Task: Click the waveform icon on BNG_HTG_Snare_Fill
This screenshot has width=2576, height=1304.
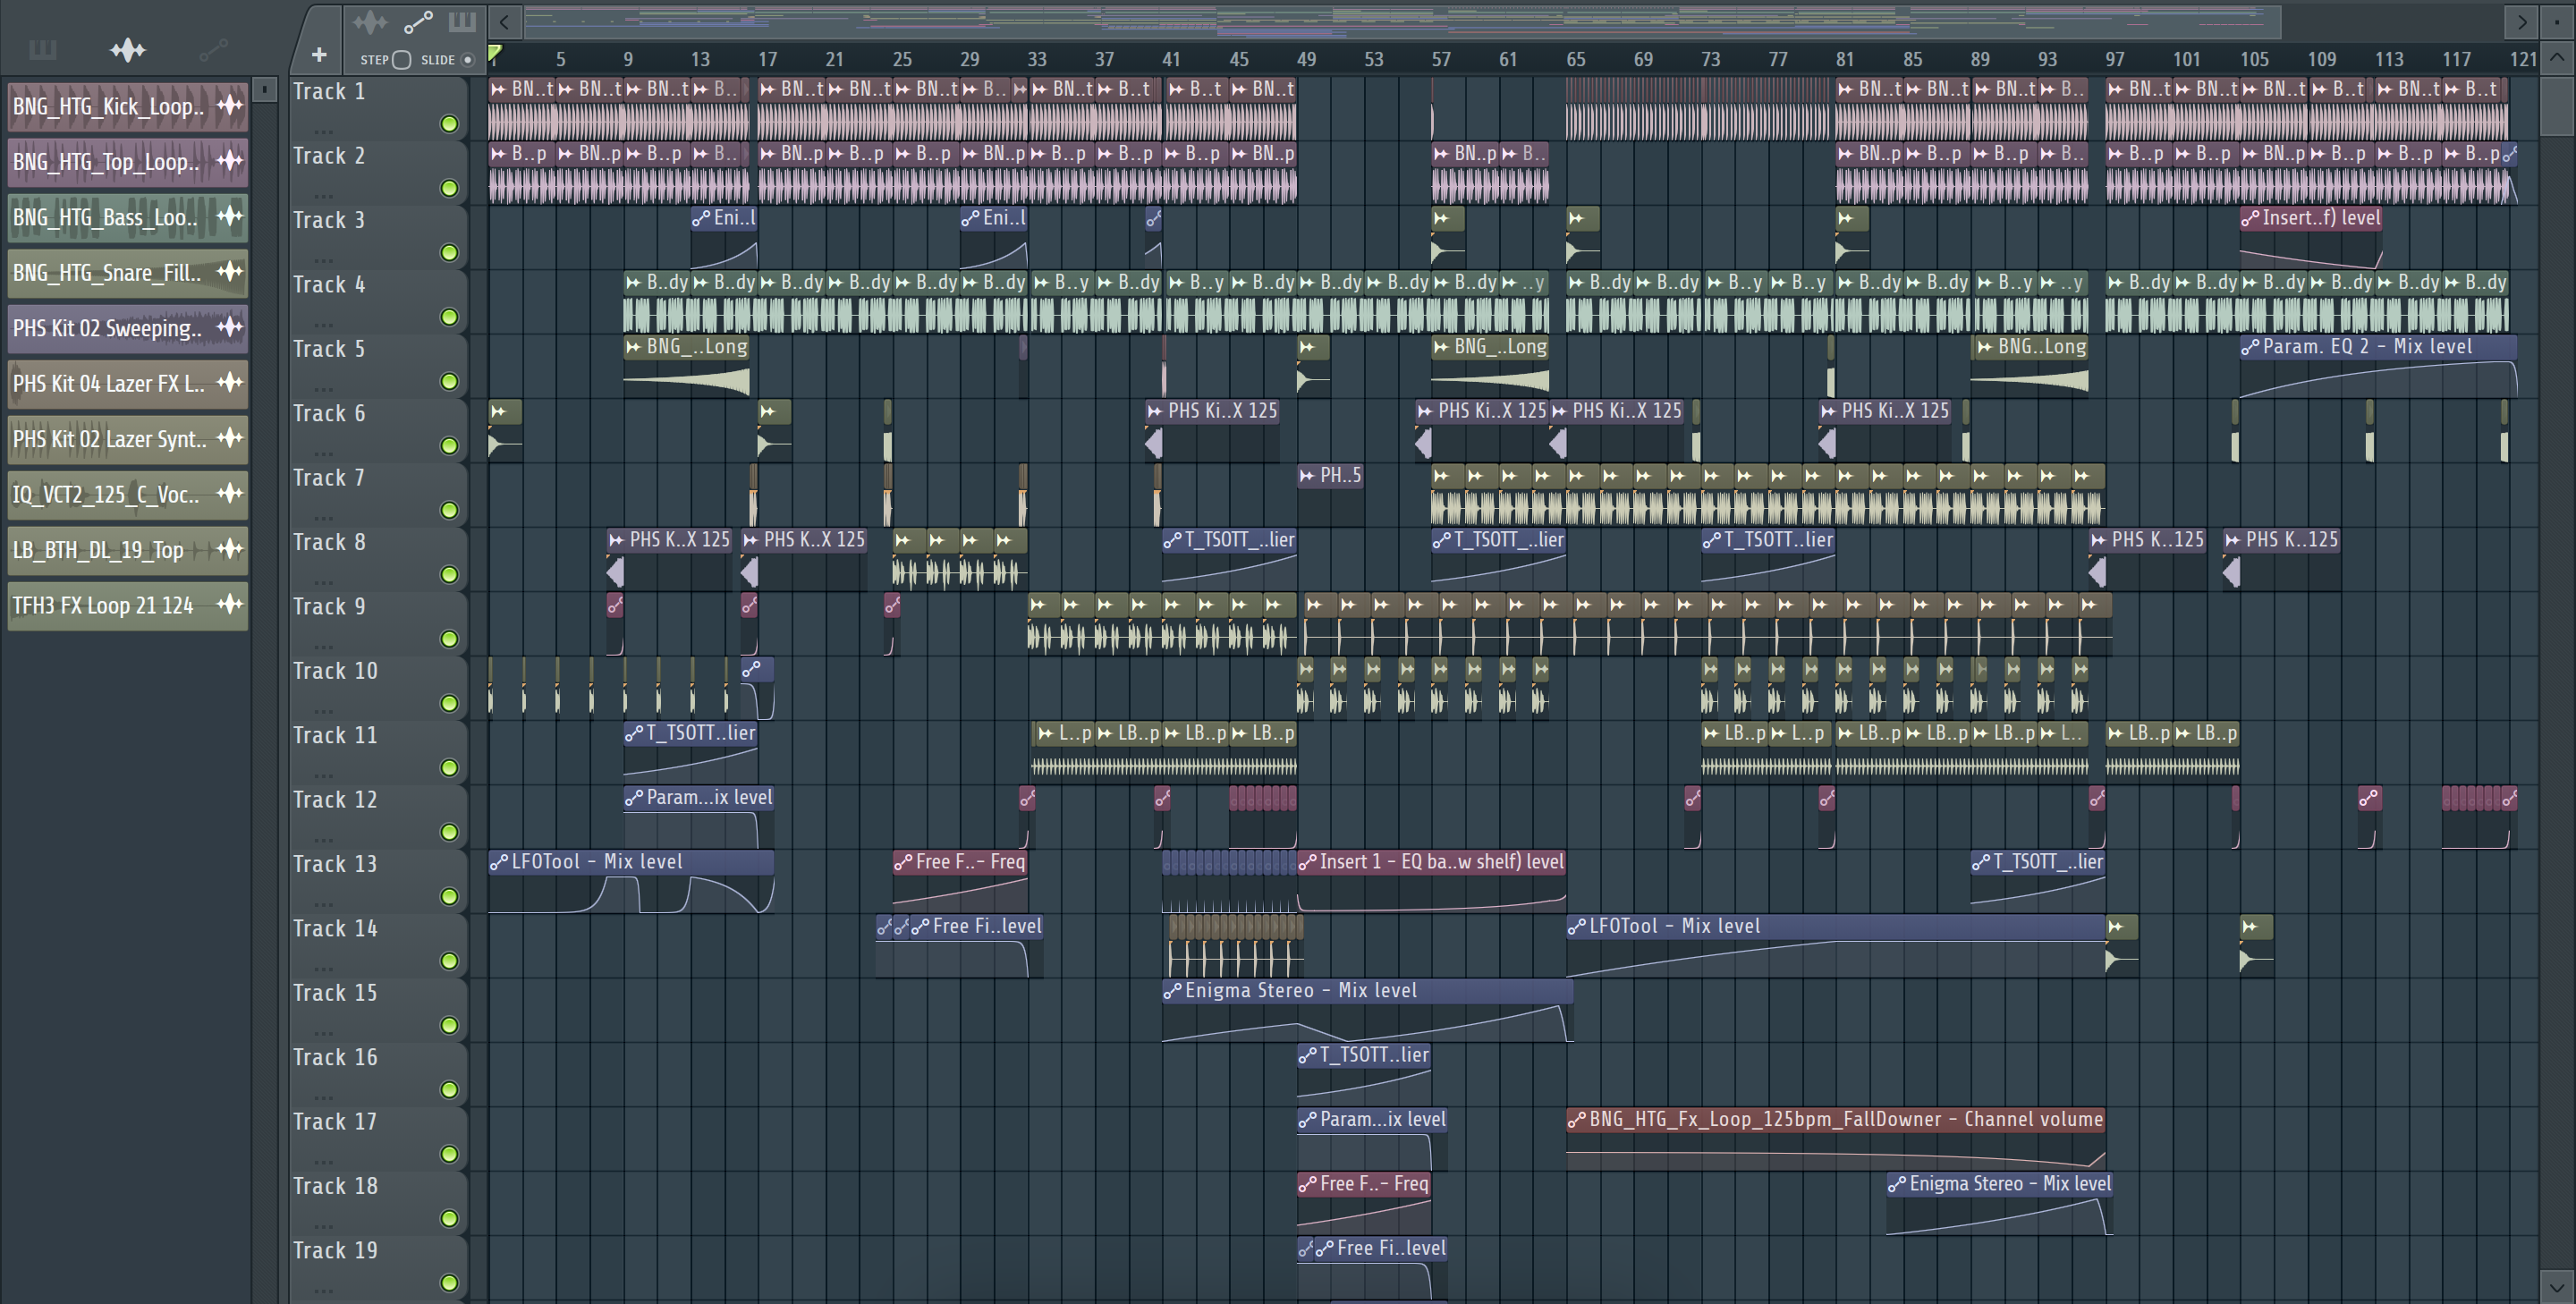Action: click(230, 271)
